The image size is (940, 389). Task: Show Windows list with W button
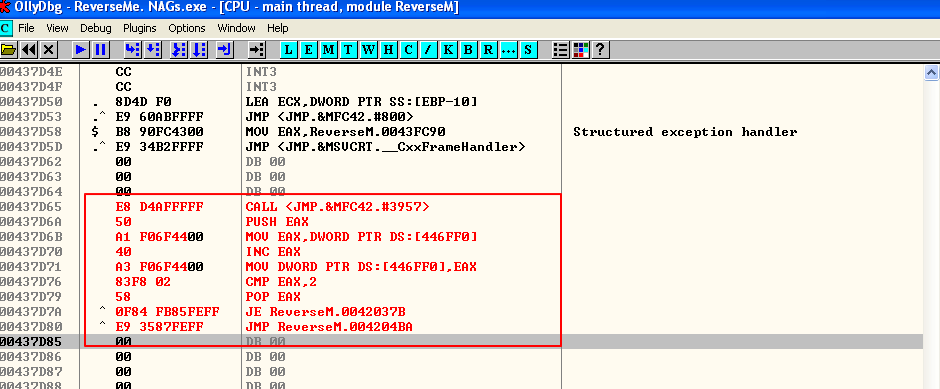(368, 50)
